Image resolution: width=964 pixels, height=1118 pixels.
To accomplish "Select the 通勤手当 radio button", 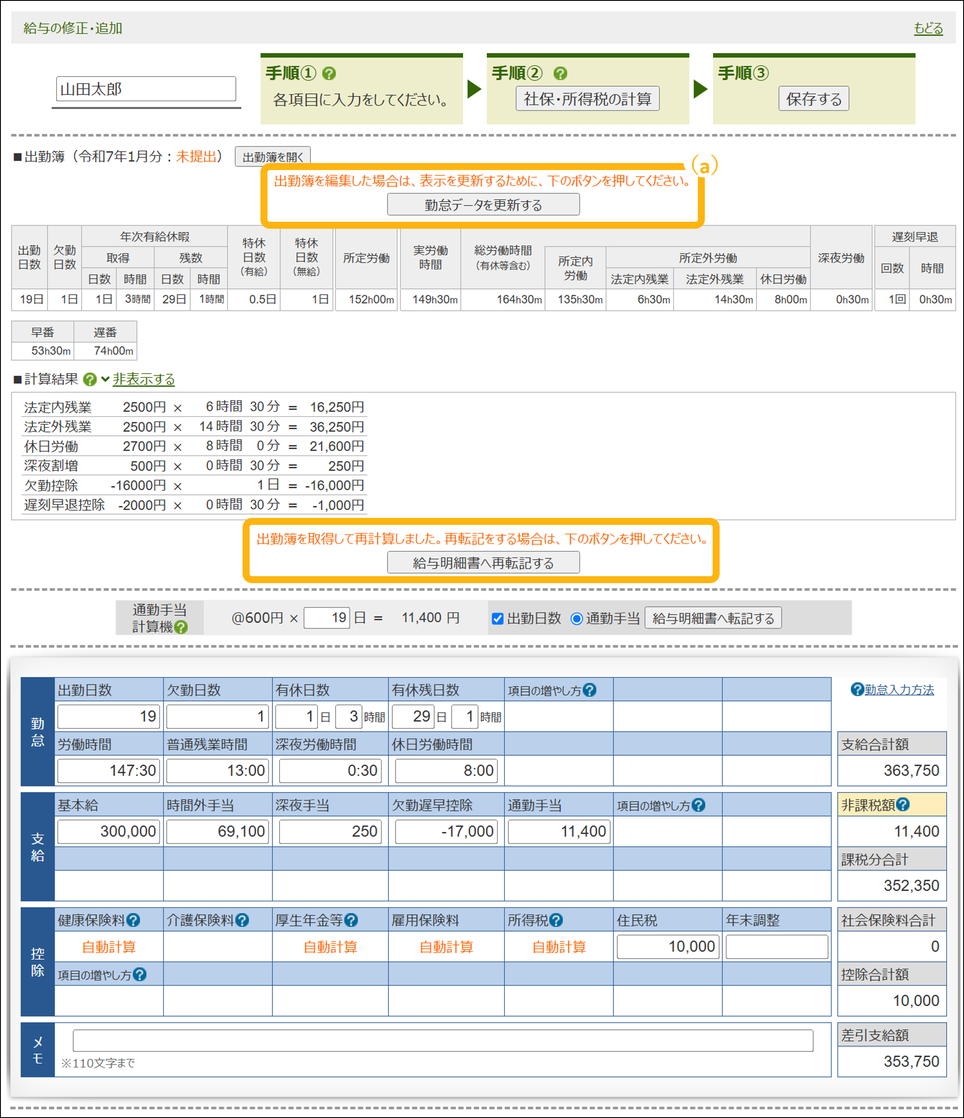I will pos(576,619).
